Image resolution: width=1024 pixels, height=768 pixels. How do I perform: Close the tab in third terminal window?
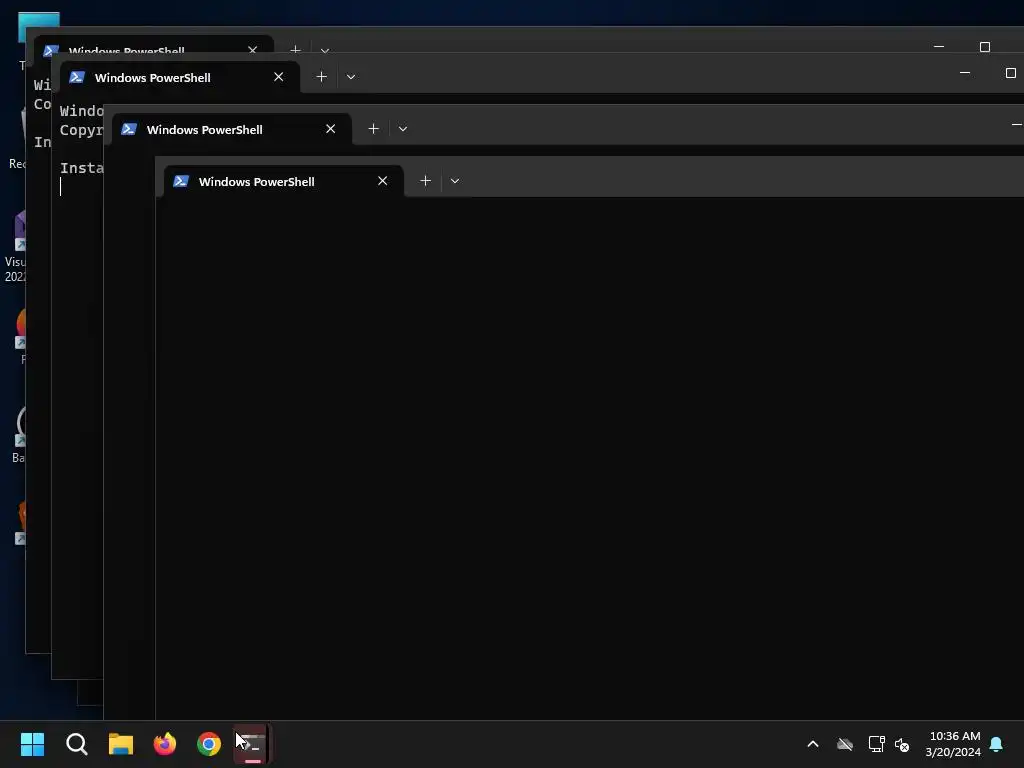pos(279,76)
